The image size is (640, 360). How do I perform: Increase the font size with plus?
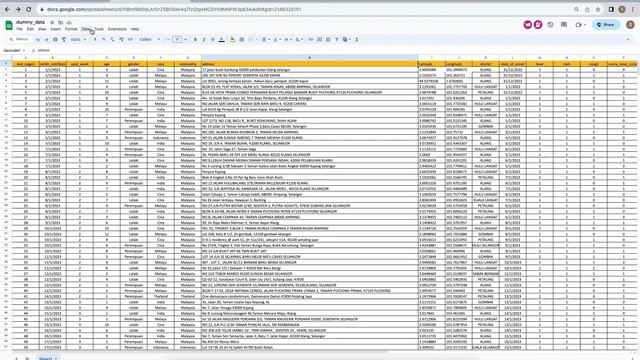pos(185,40)
